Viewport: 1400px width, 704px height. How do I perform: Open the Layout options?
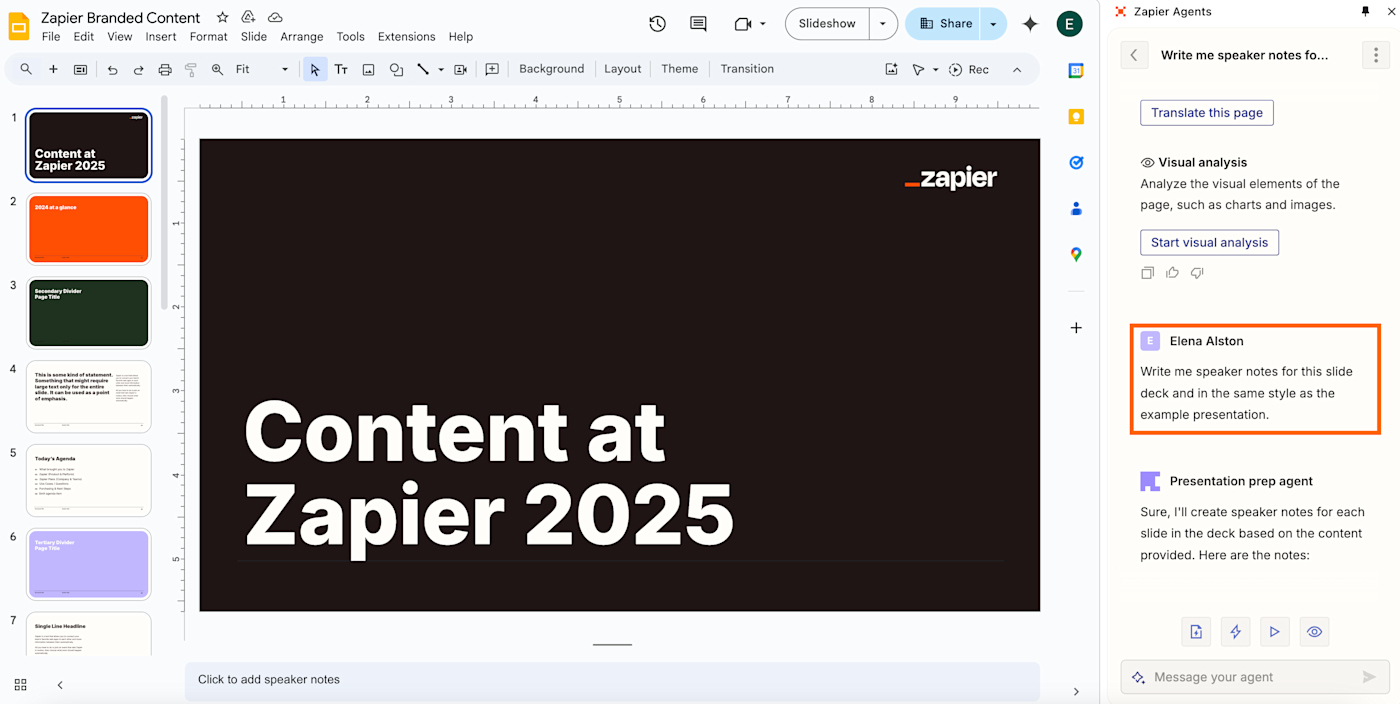pyautogui.click(x=622, y=69)
